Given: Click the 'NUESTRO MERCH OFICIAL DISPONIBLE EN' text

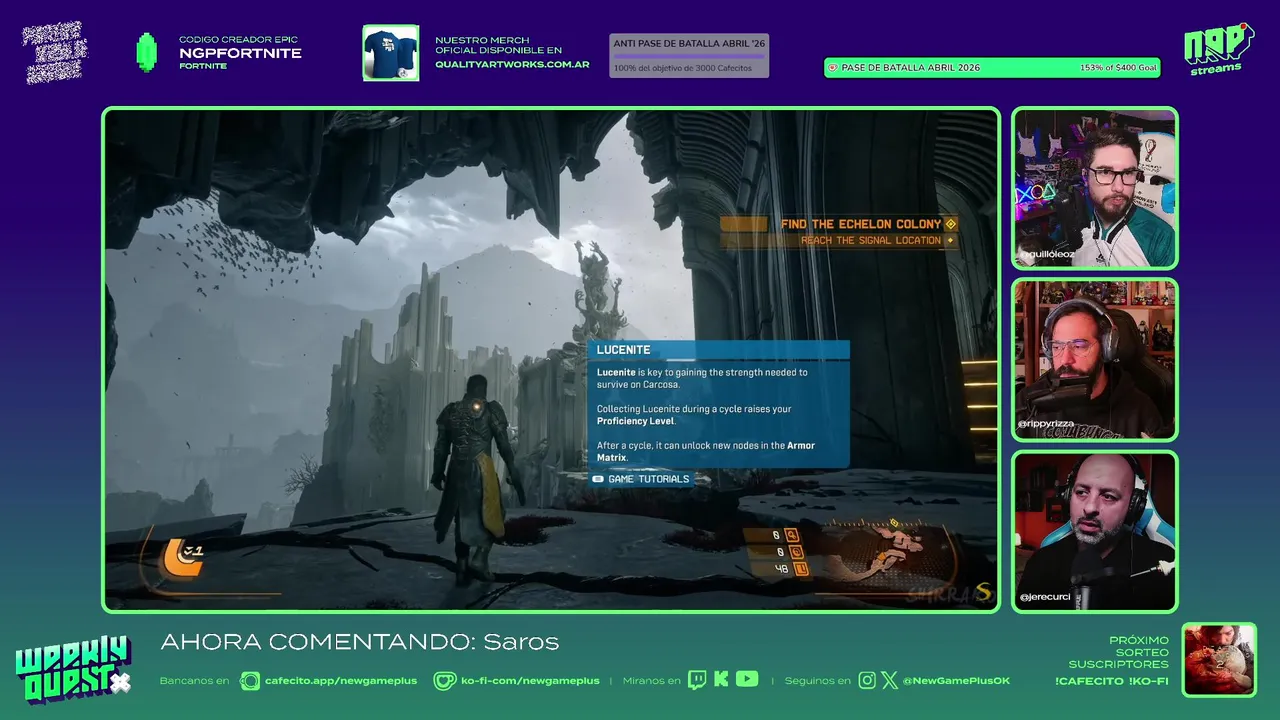Looking at the screenshot, I should (x=498, y=45).
